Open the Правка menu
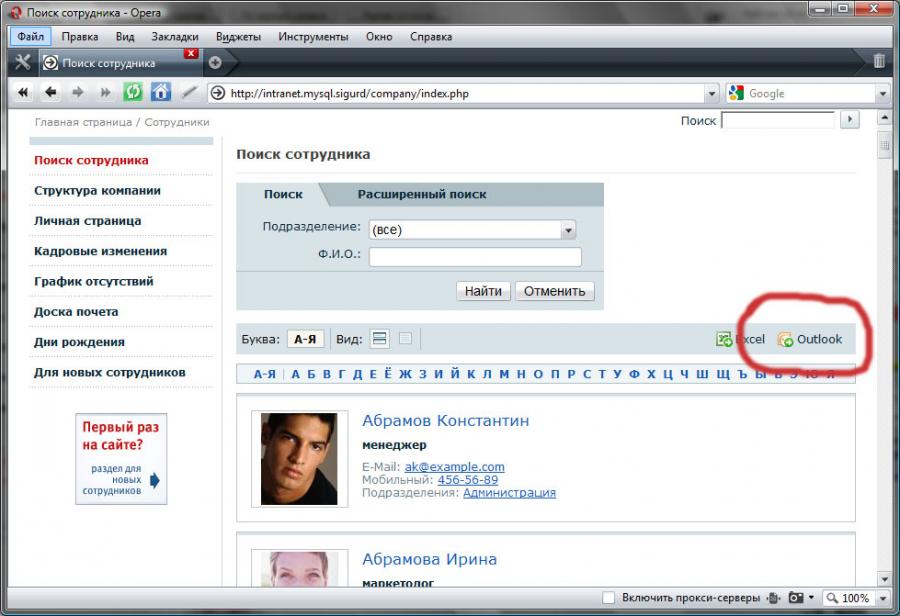 (x=80, y=36)
